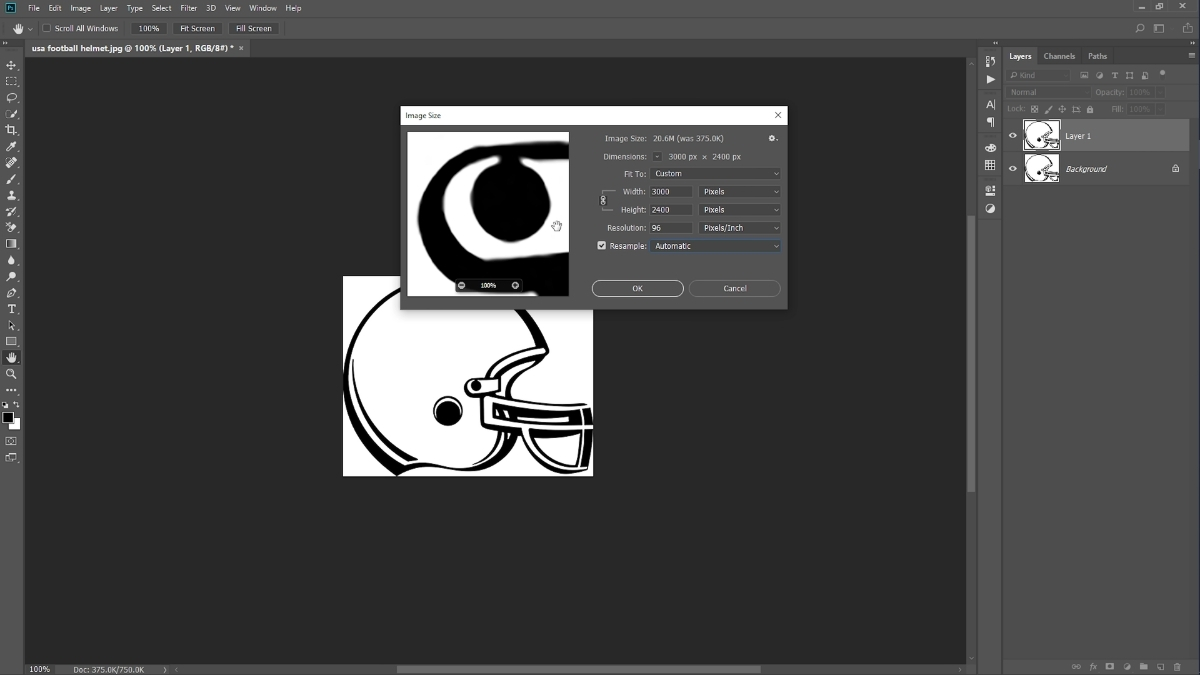
Task: Enable Scroll All Windows checkbox
Action: (x=46, y=28)
